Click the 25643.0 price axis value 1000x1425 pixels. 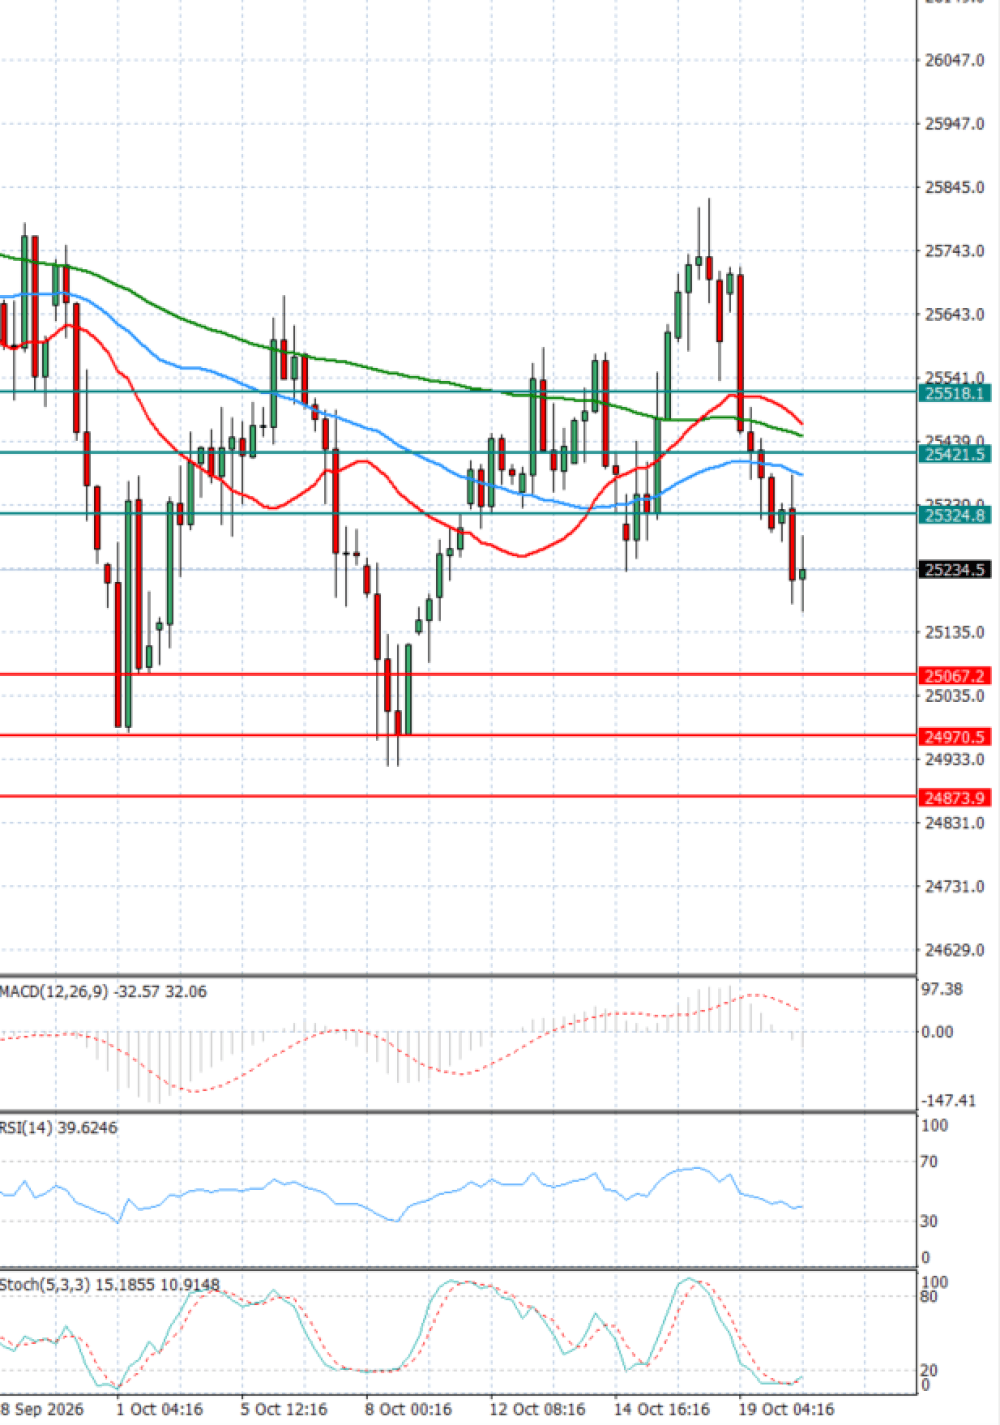pyautogui.click(x=955, y=314)
